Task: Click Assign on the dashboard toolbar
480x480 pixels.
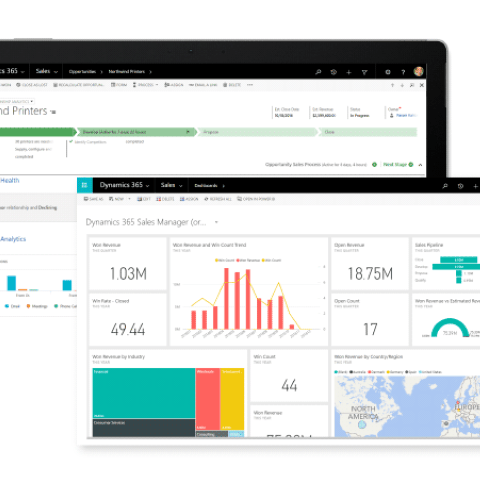Action: [189, 199]
